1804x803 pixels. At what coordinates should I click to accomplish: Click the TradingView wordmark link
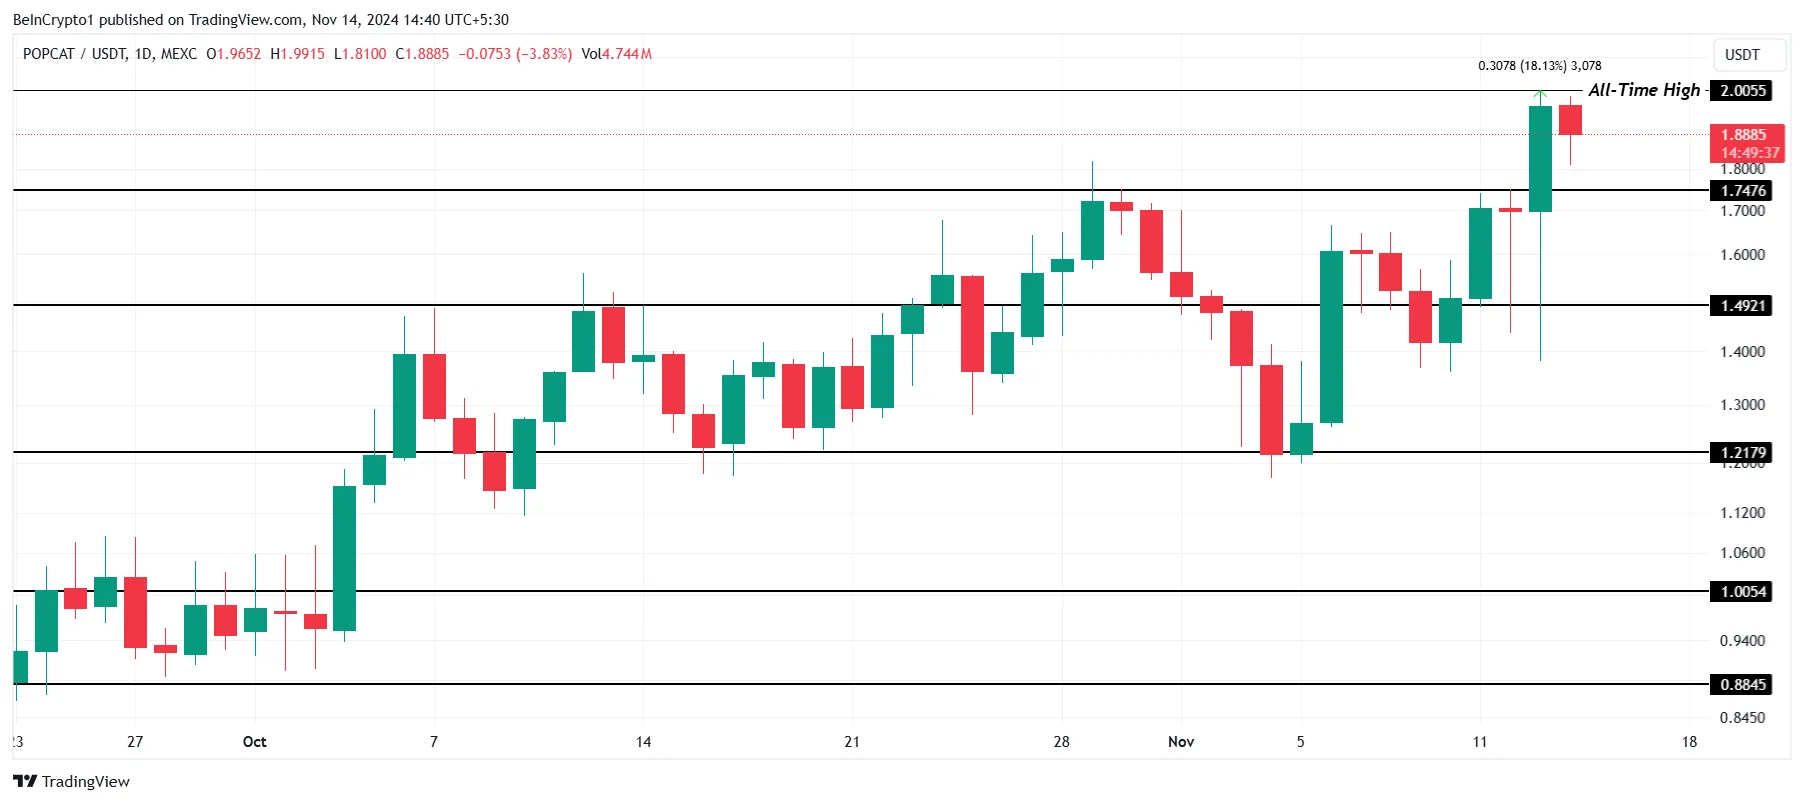click(x=86, y=781)
